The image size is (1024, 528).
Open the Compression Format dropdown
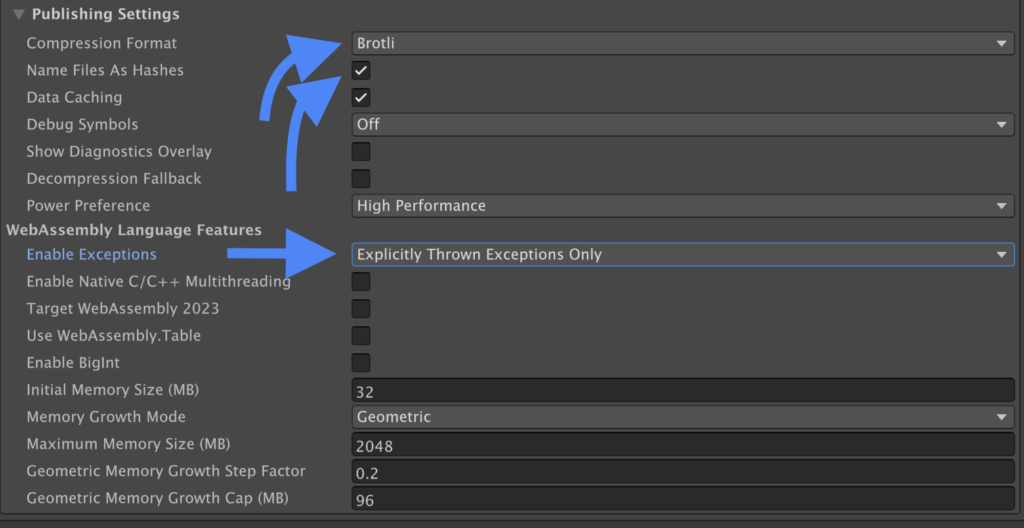coord(682,43)
